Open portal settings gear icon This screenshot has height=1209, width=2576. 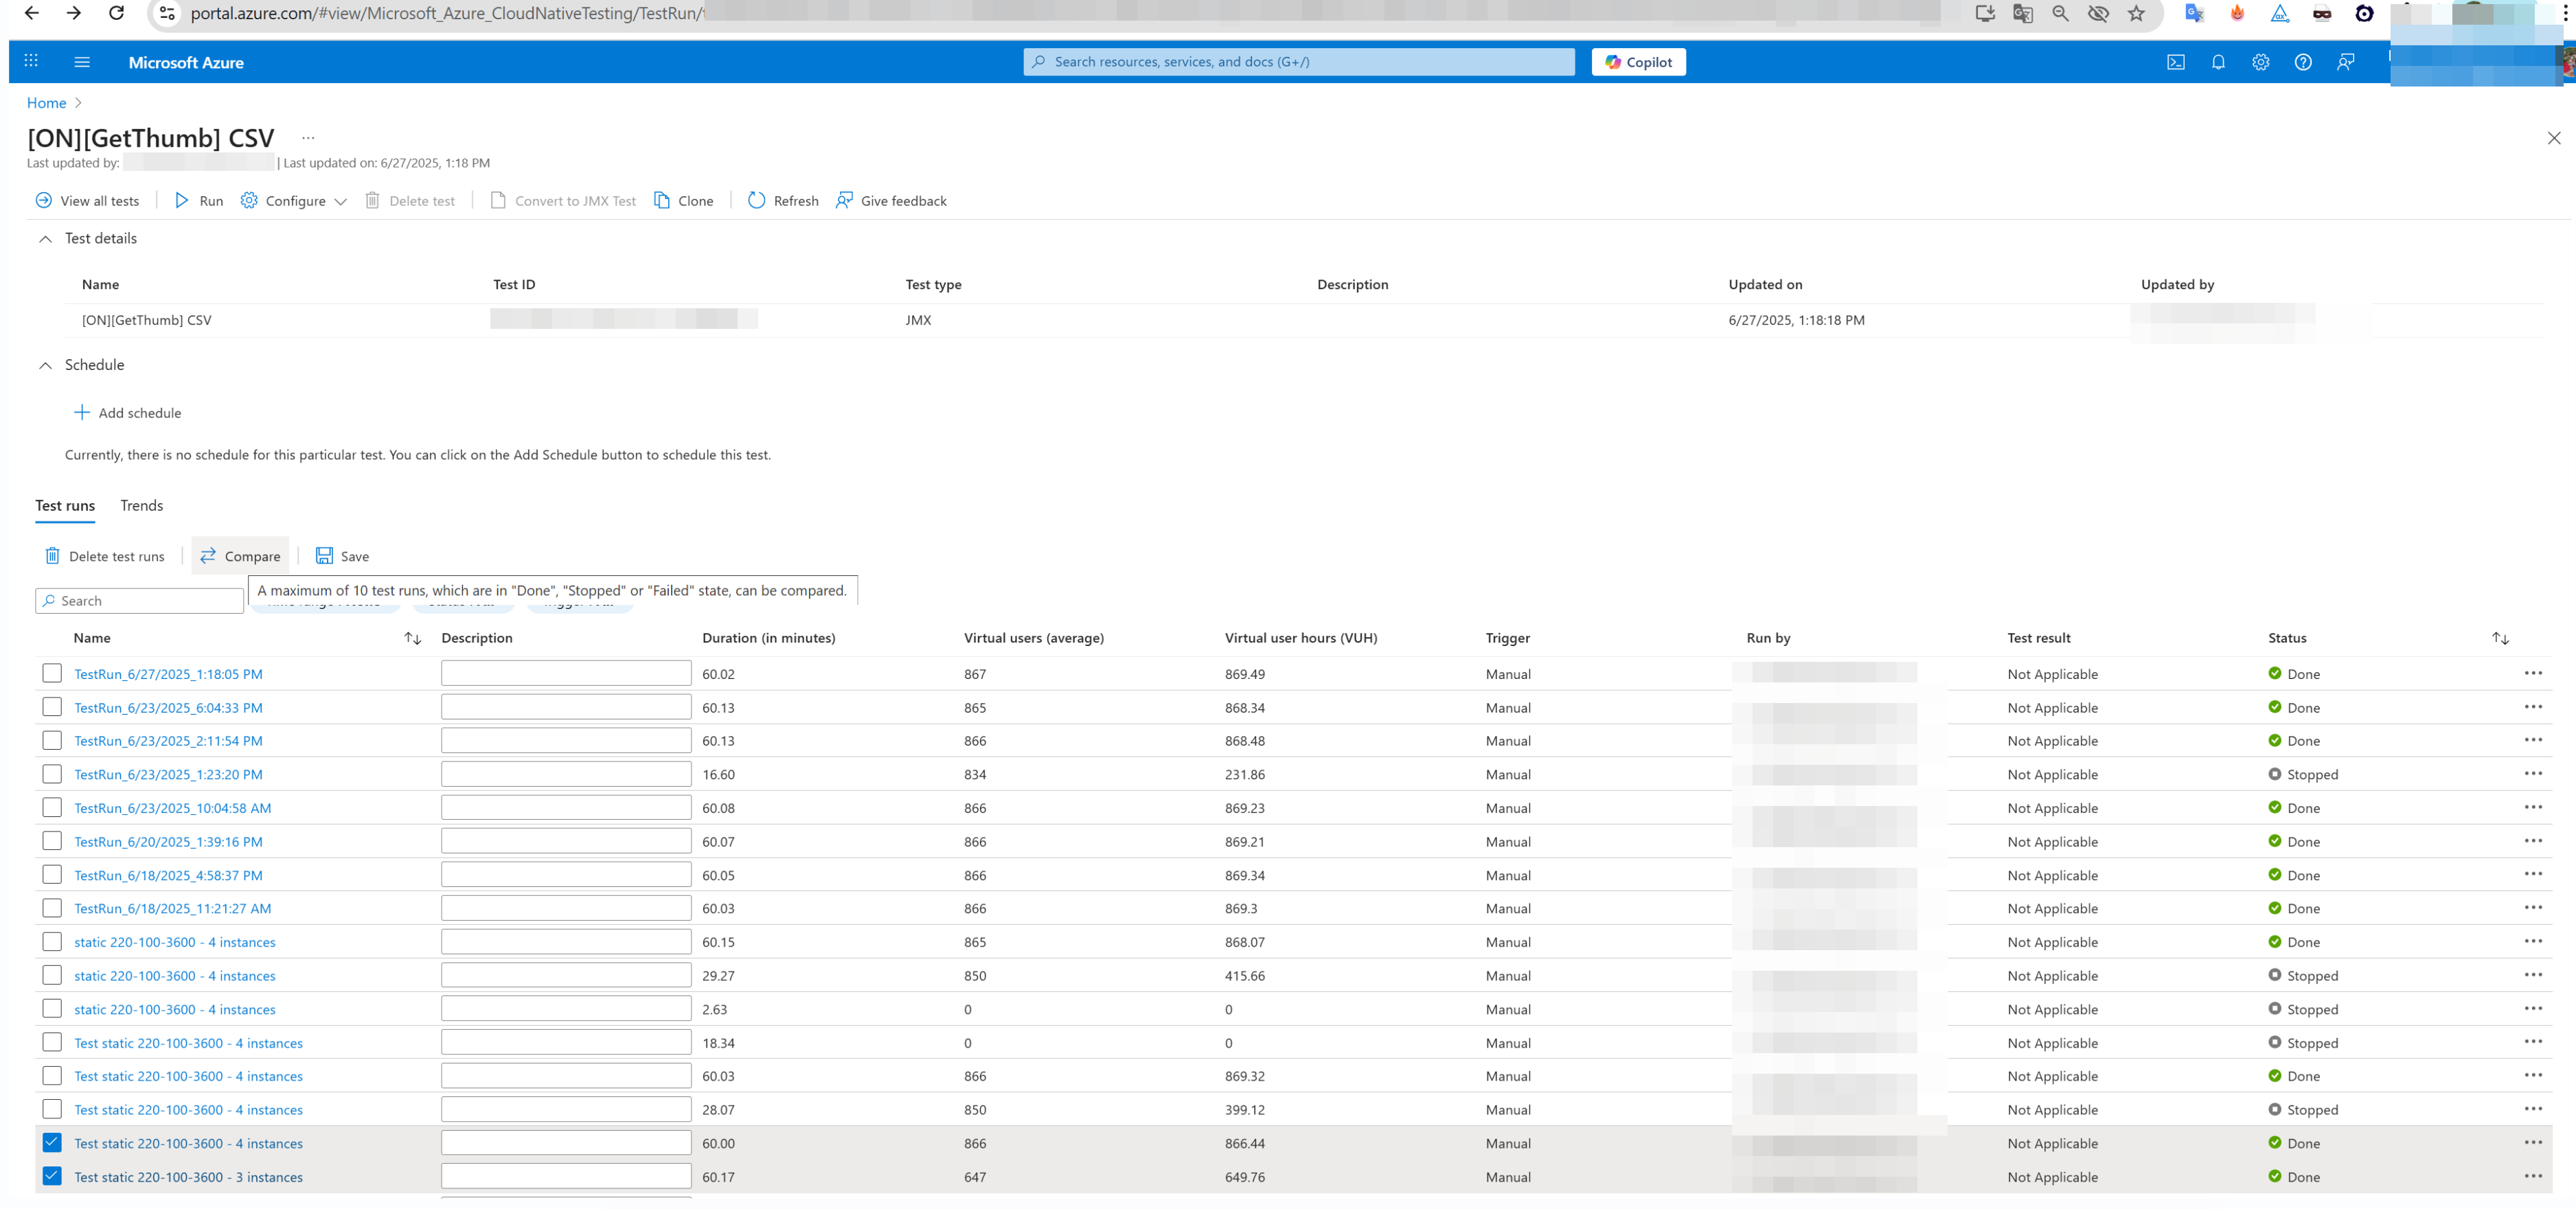click(2260, 62)
